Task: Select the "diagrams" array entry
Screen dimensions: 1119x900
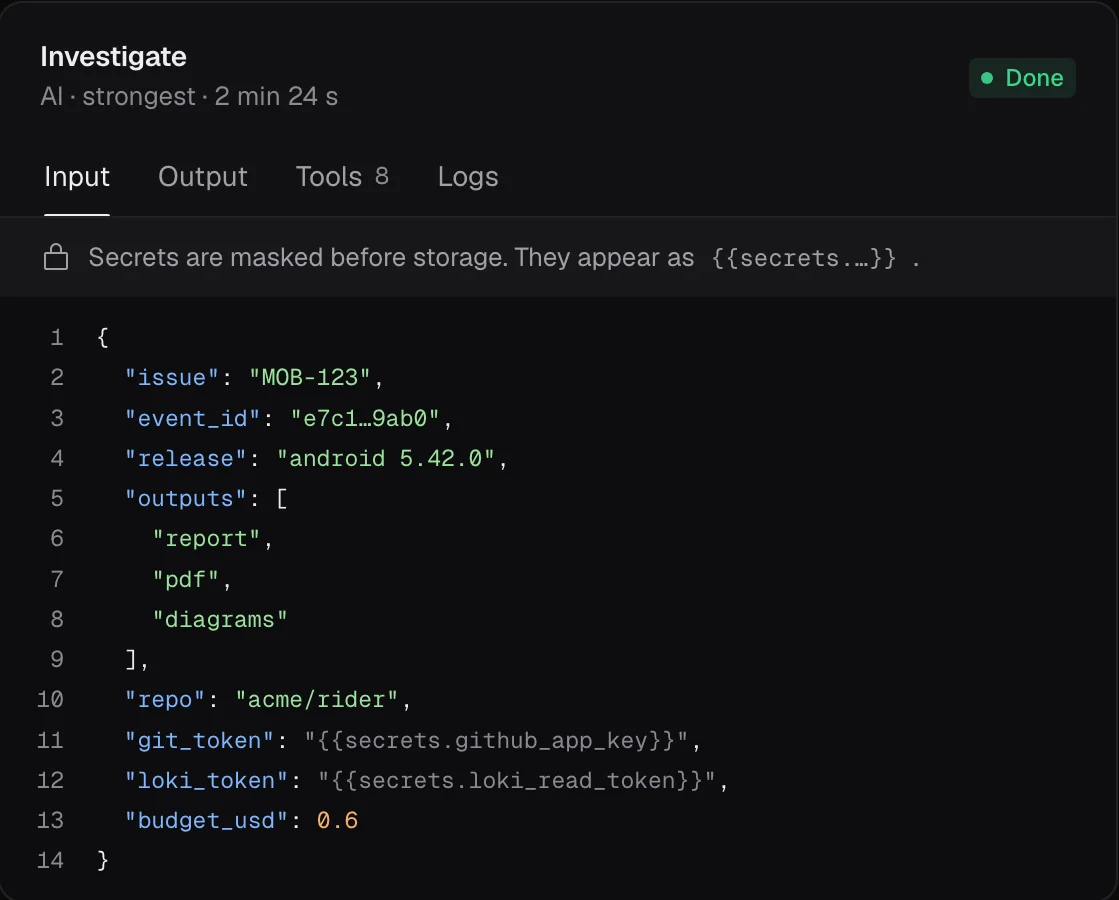Action: point(220,619)
